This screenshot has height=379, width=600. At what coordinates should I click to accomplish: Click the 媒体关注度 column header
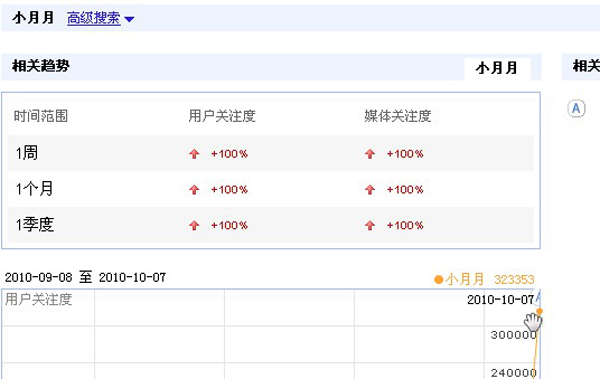(x=398, y=116)
